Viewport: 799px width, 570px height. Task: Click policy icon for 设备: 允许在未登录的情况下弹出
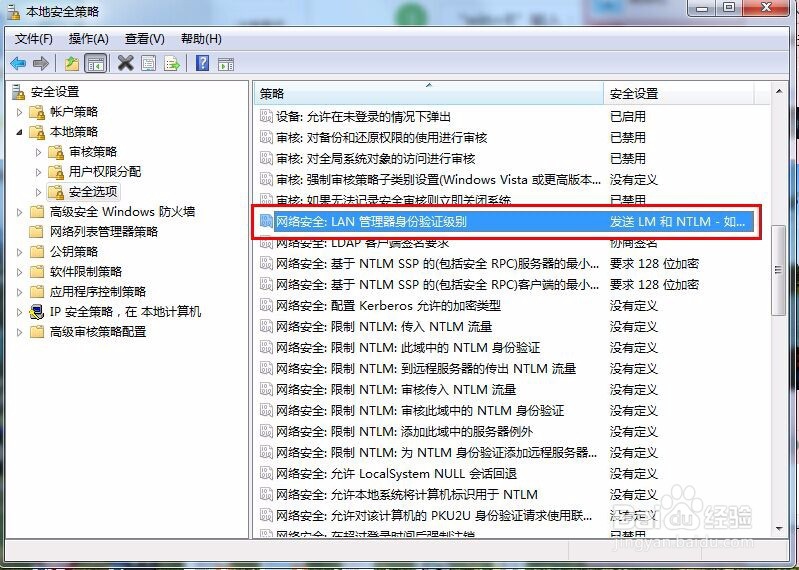266,116
